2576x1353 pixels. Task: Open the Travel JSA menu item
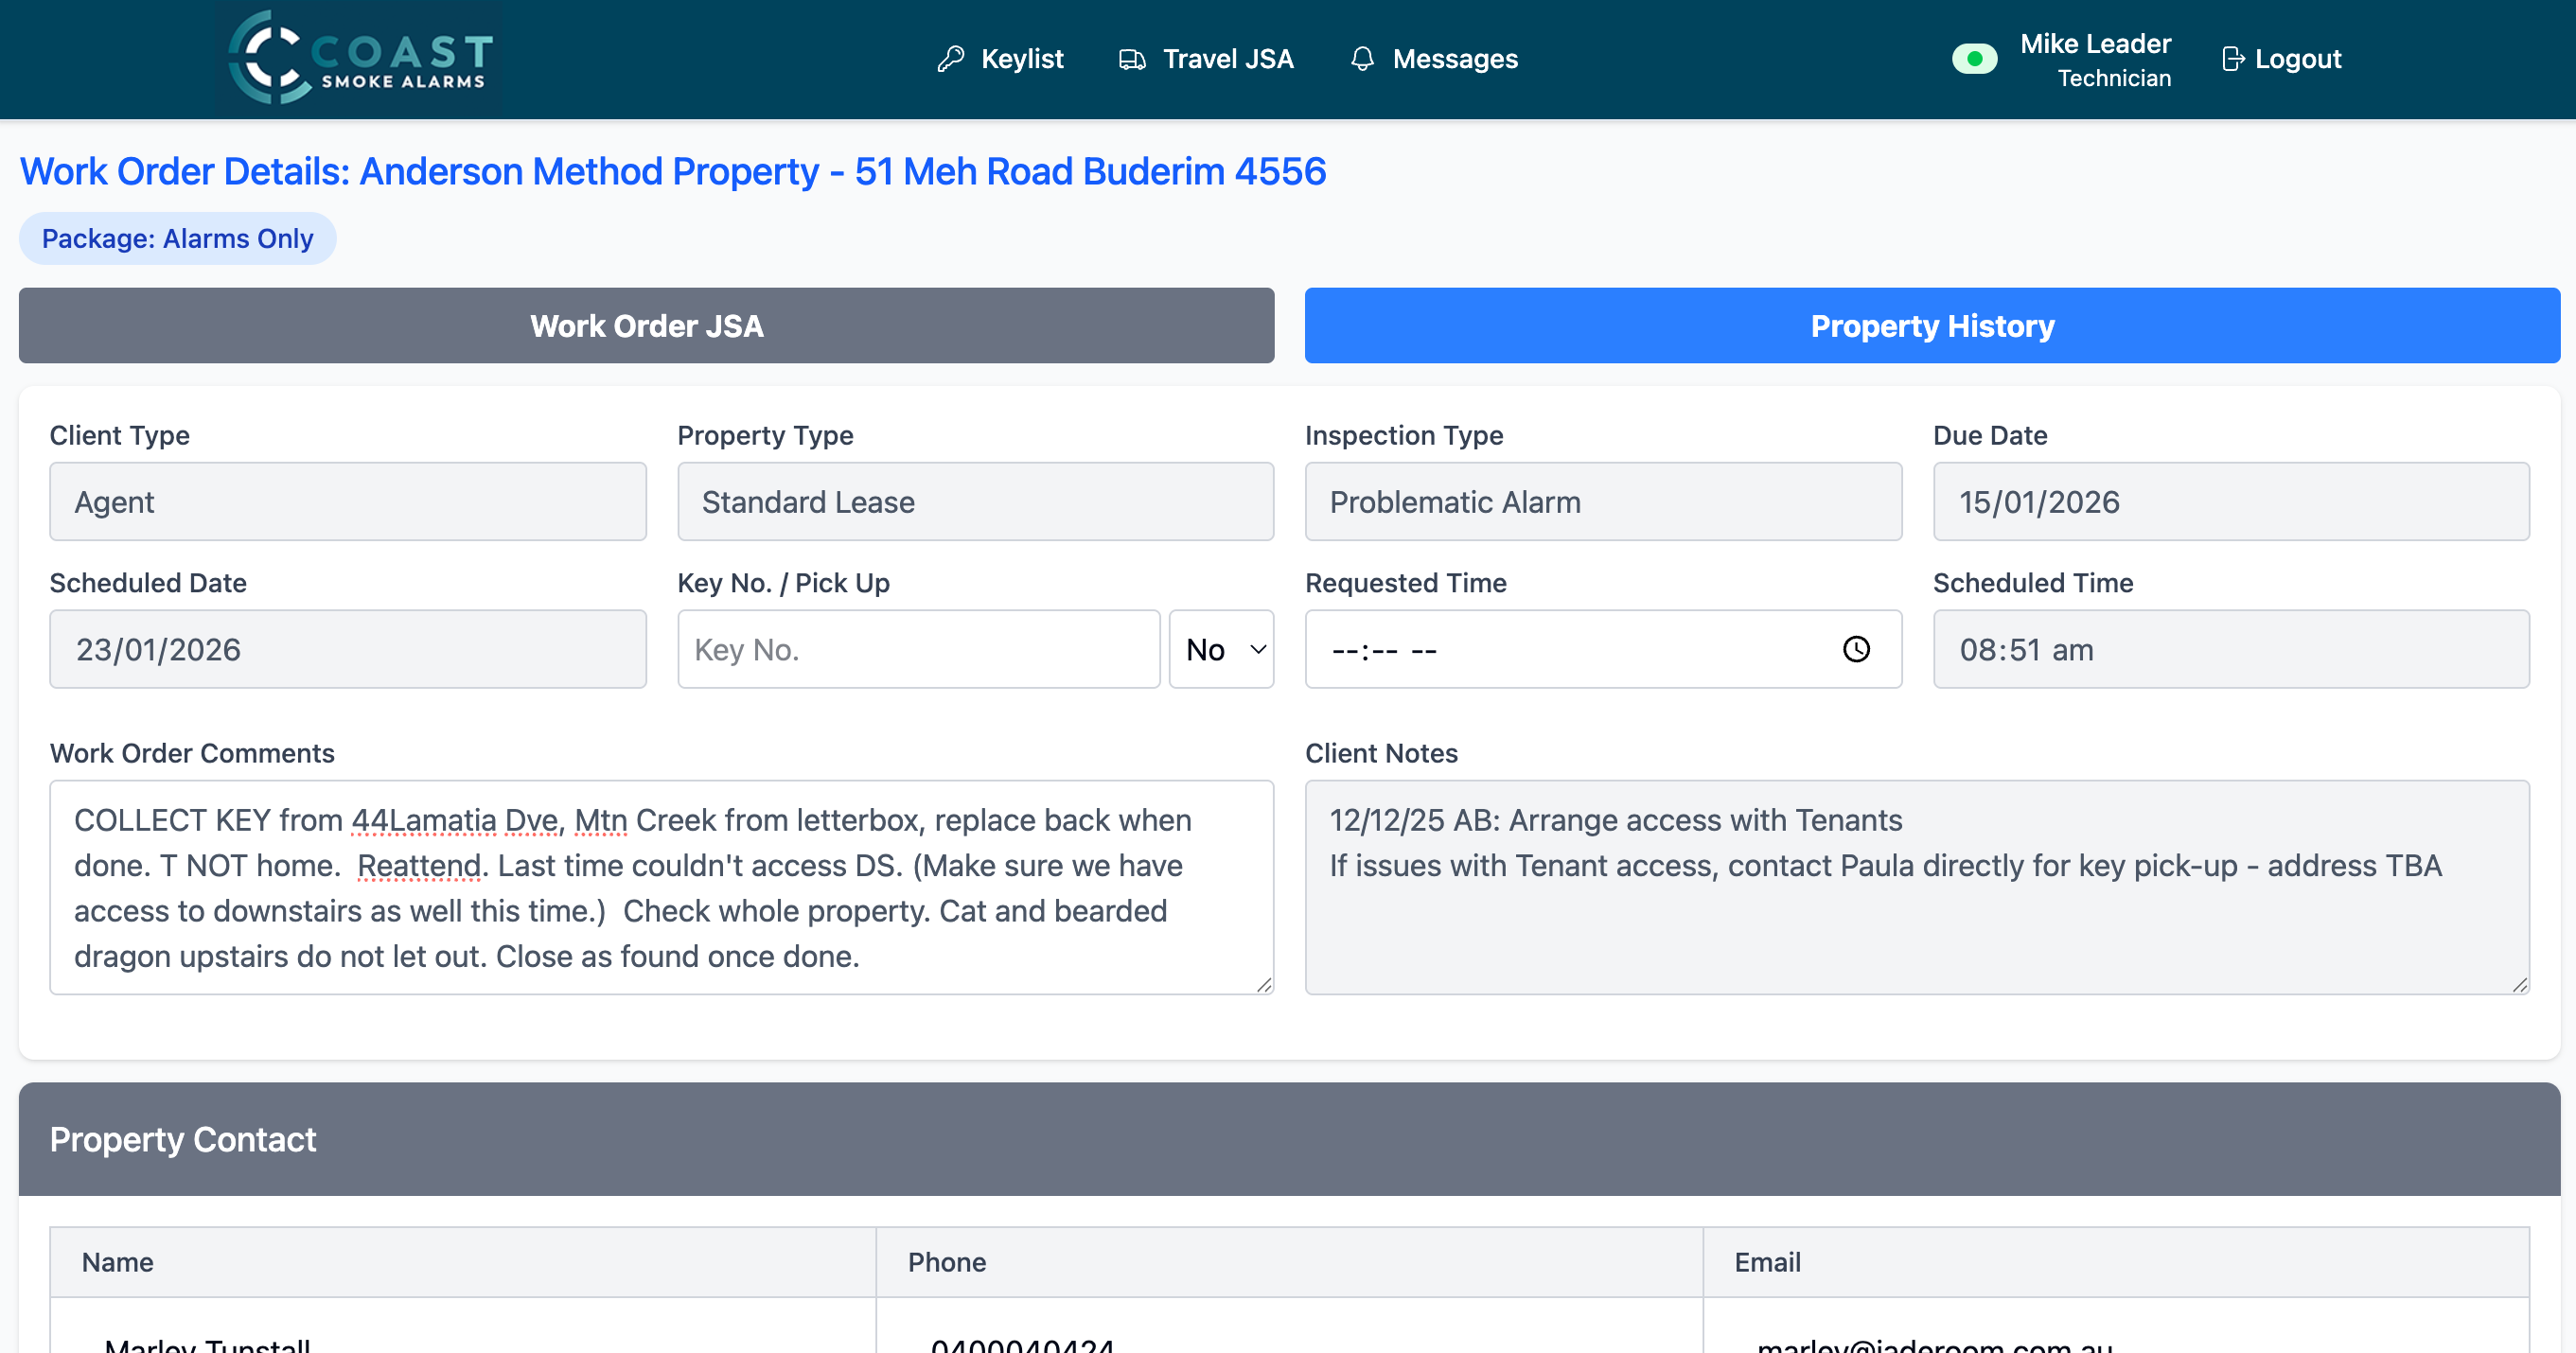1227,59
